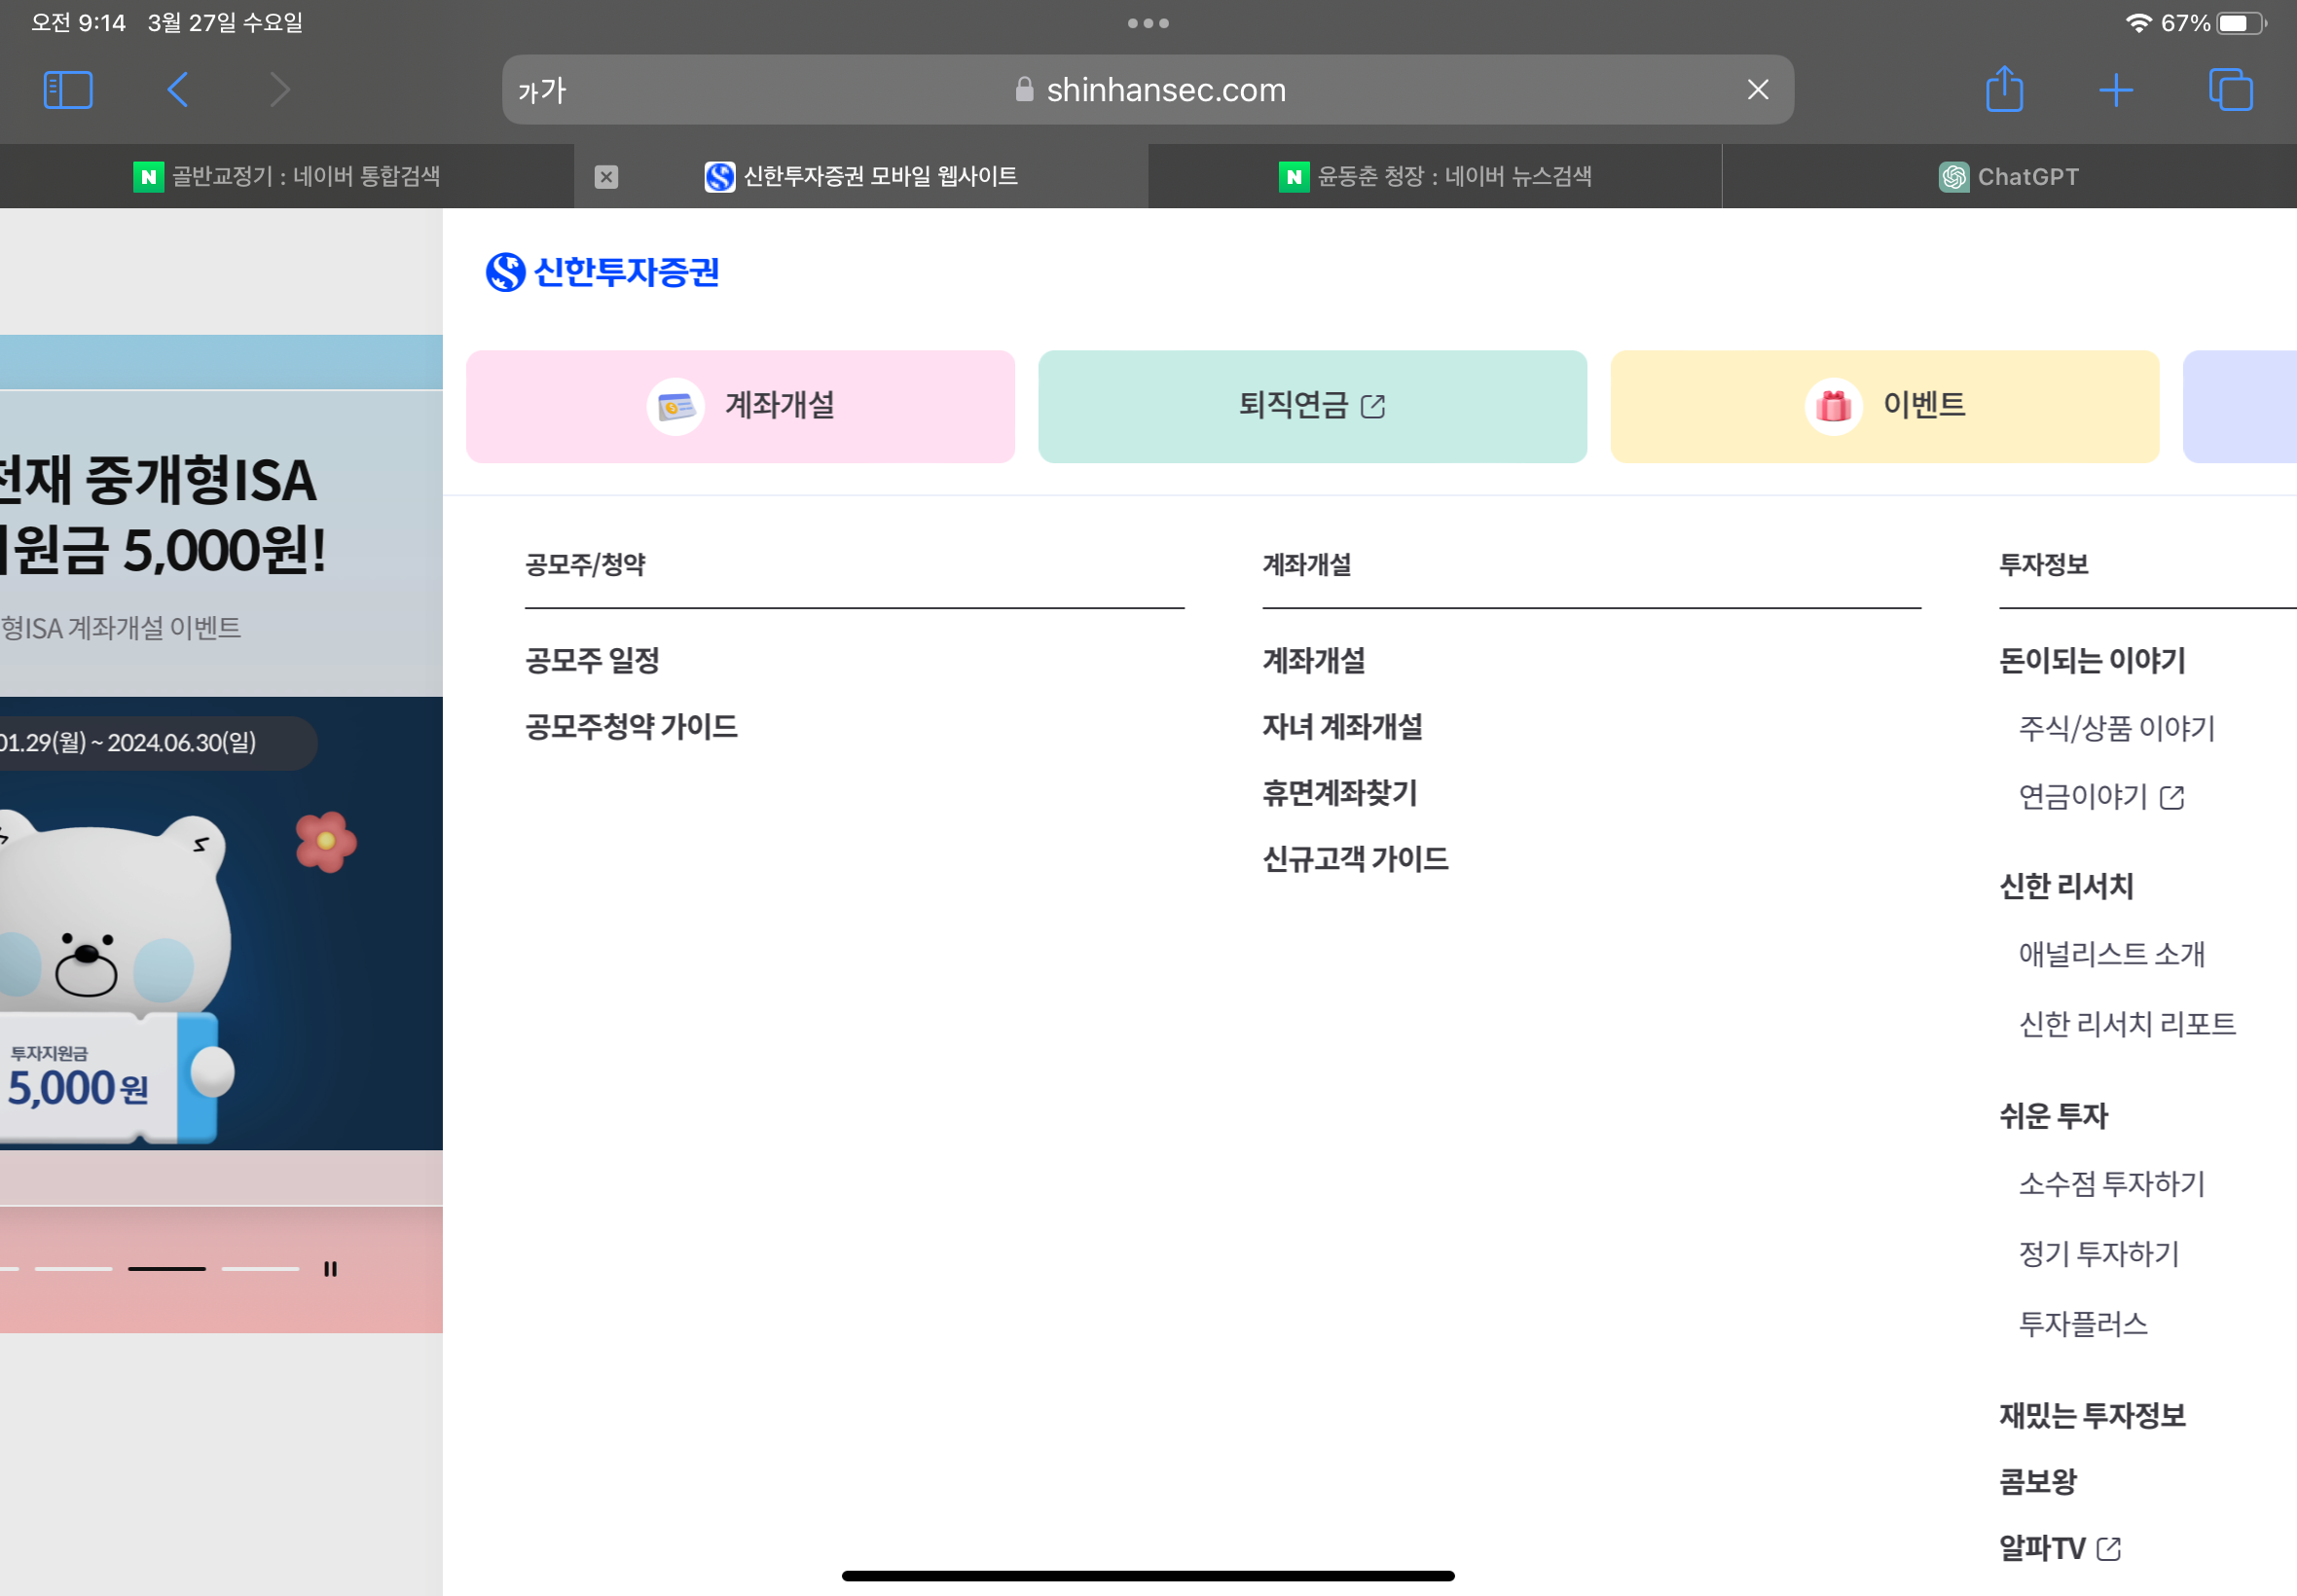Go back with the back arrow
The height and width of the screenshot is (1596, 2297).
click(x=178, y=90)
